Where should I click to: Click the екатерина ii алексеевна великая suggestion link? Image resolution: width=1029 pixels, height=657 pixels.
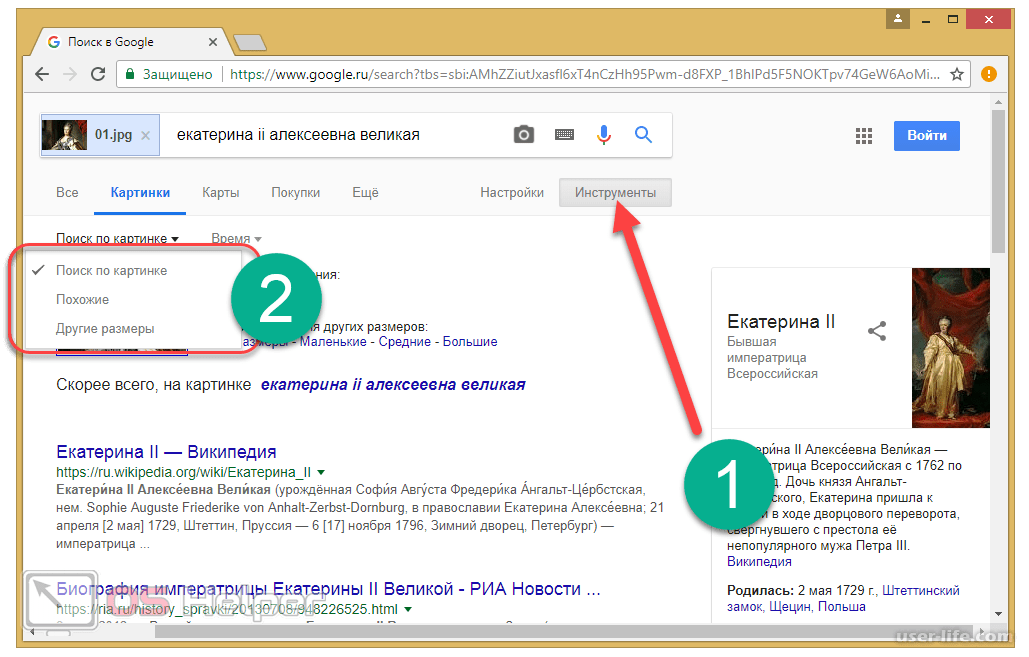[x=393, y=385]
